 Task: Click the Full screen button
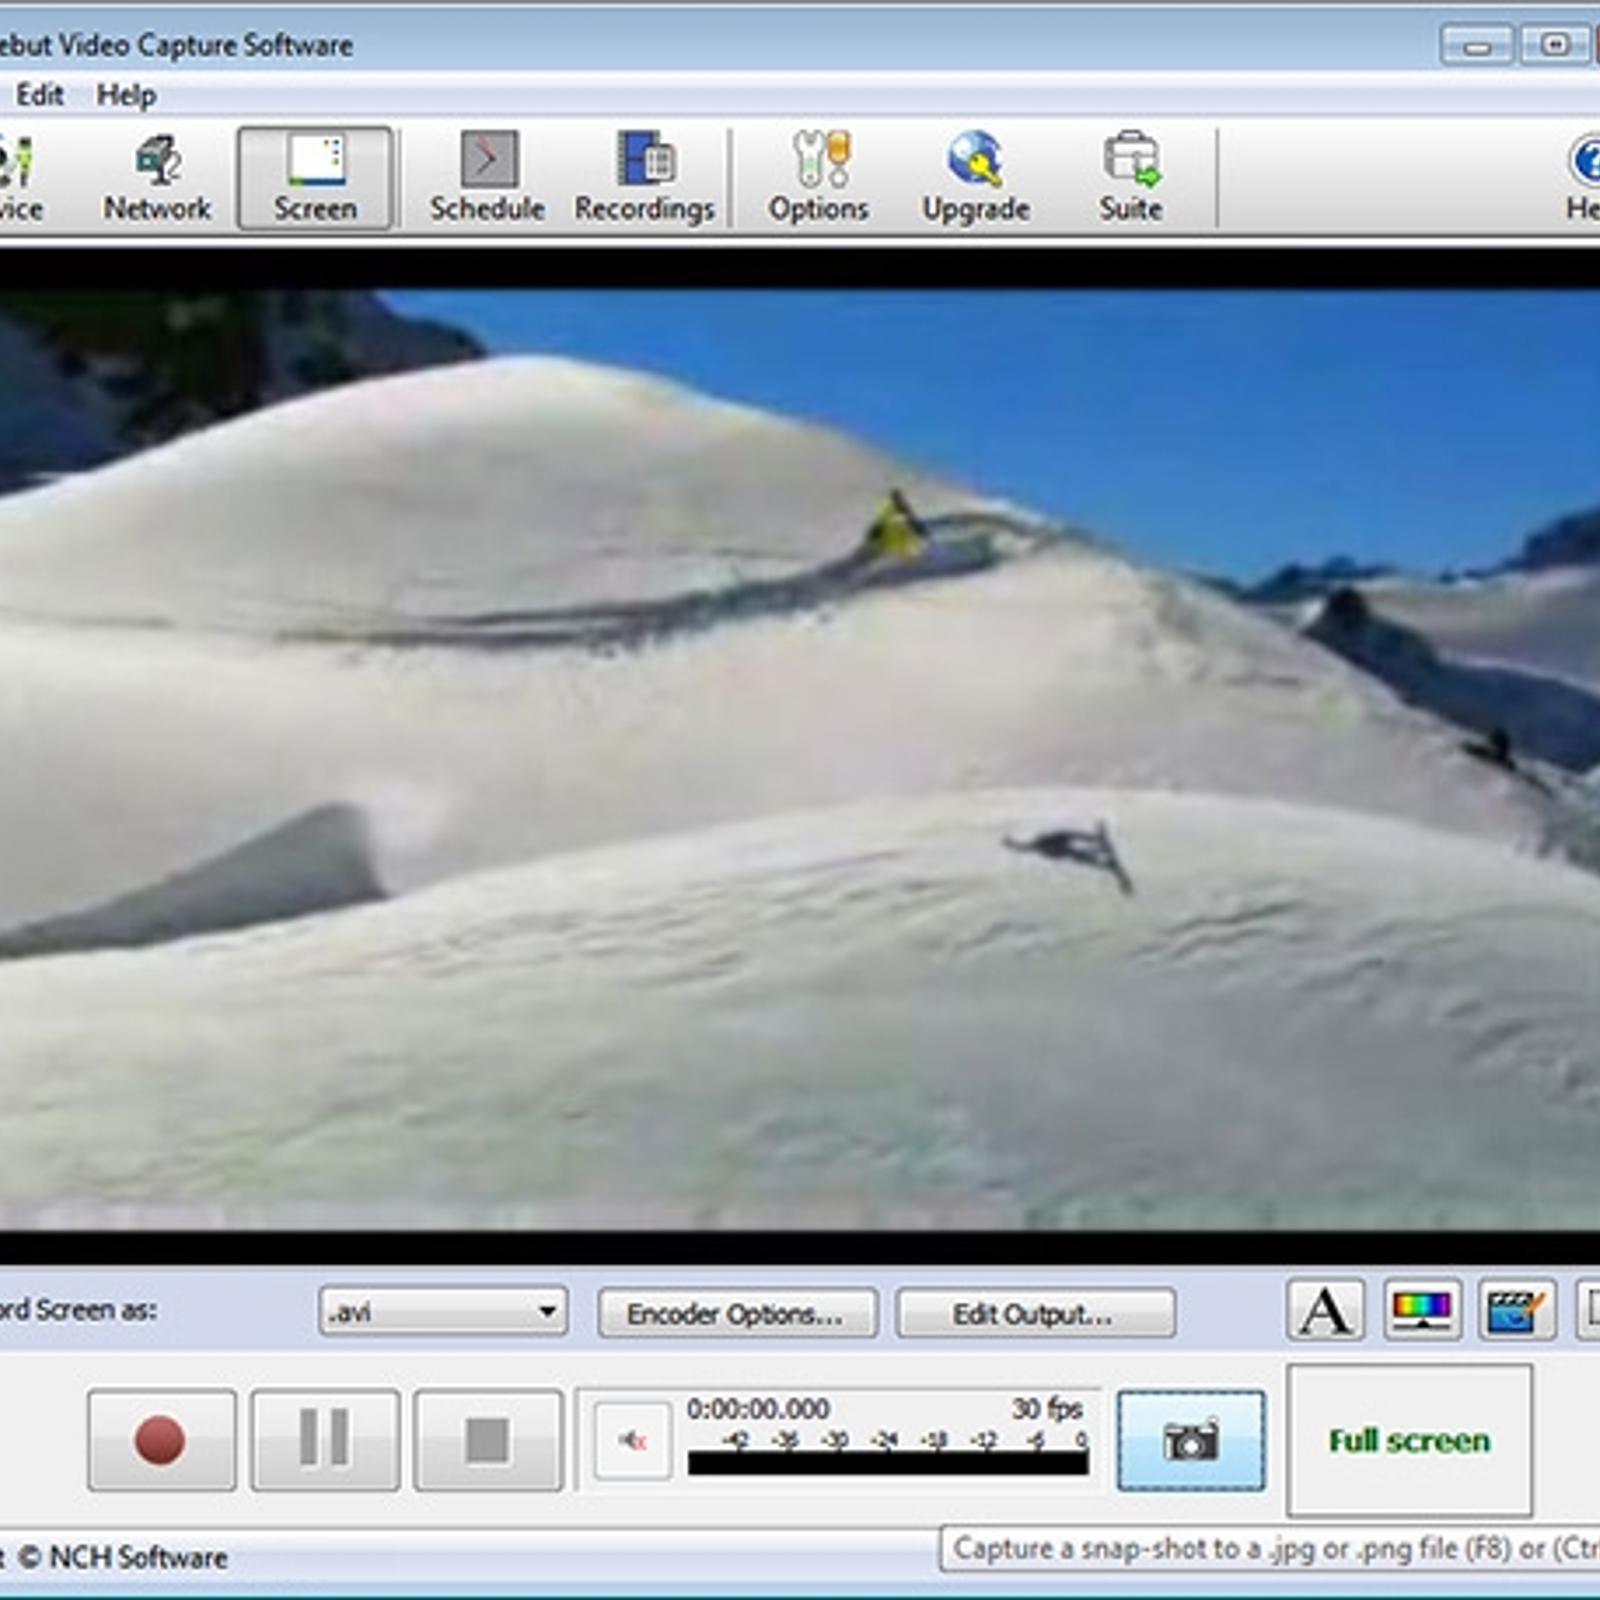click(1409, 1440)
